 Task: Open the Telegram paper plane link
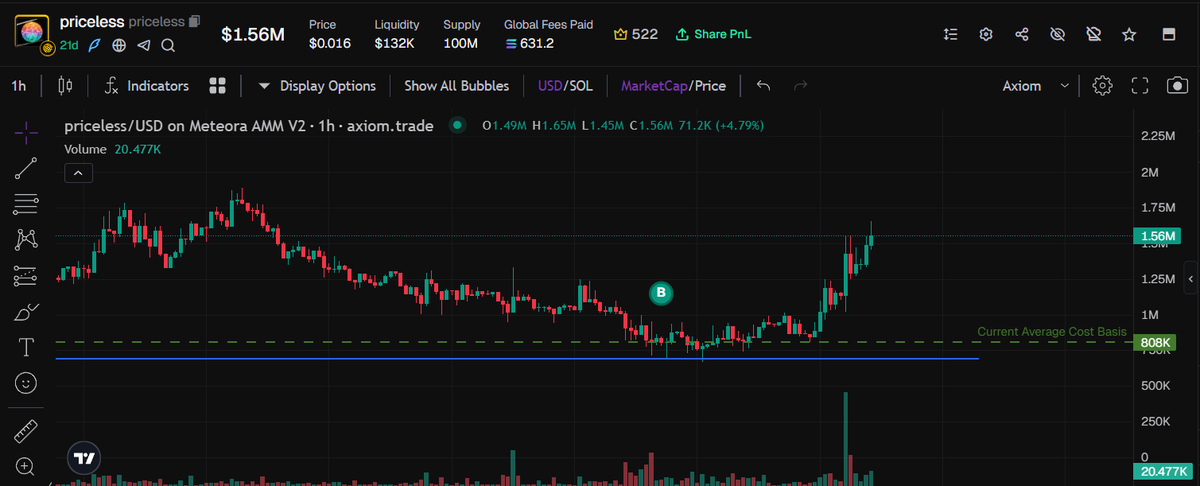coord(144,45)
